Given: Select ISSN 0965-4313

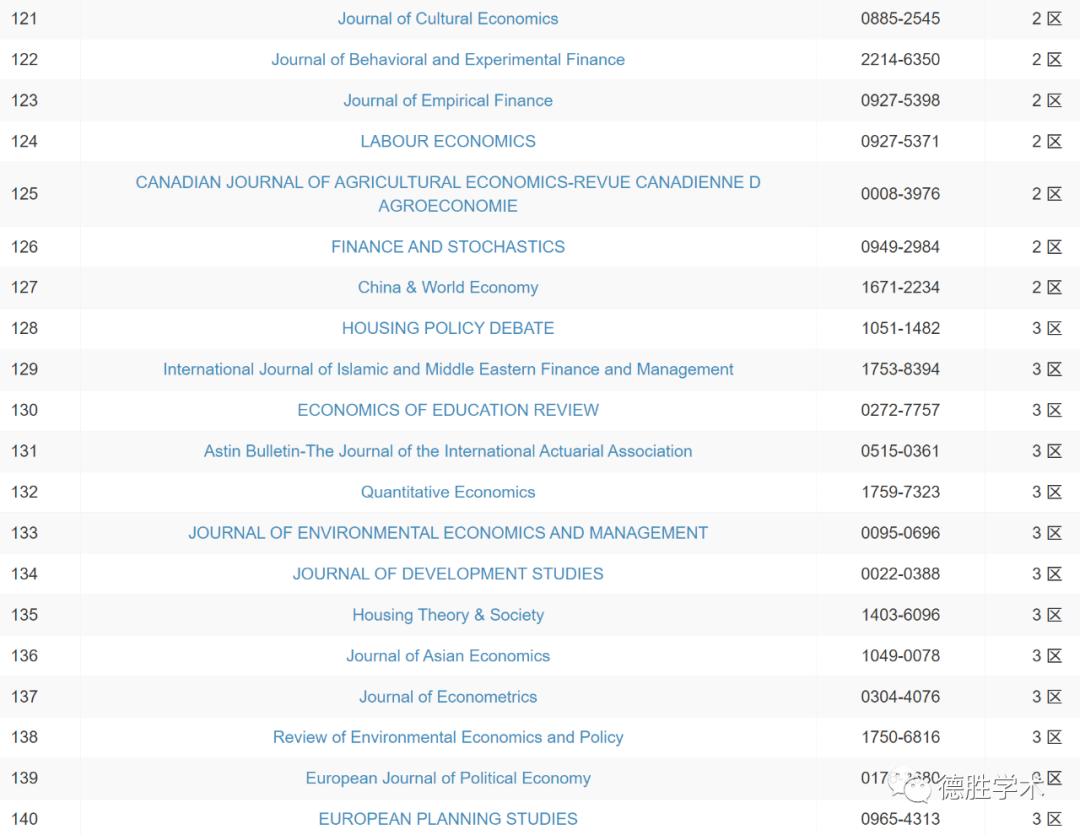Looking at the screenshot, I should (x=900, y=819).
